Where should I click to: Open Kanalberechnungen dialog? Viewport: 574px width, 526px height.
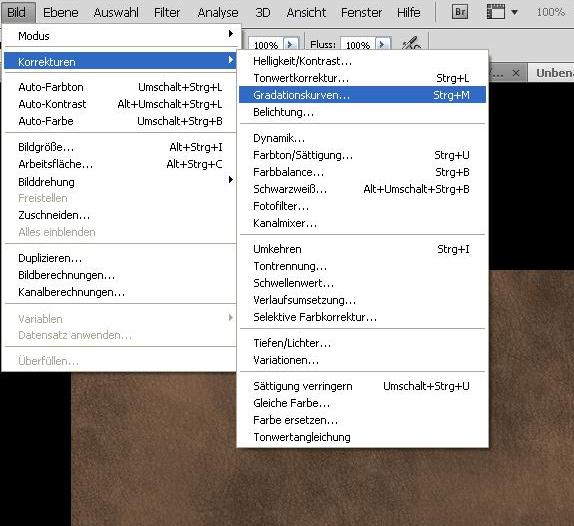[x=120, y=292]
